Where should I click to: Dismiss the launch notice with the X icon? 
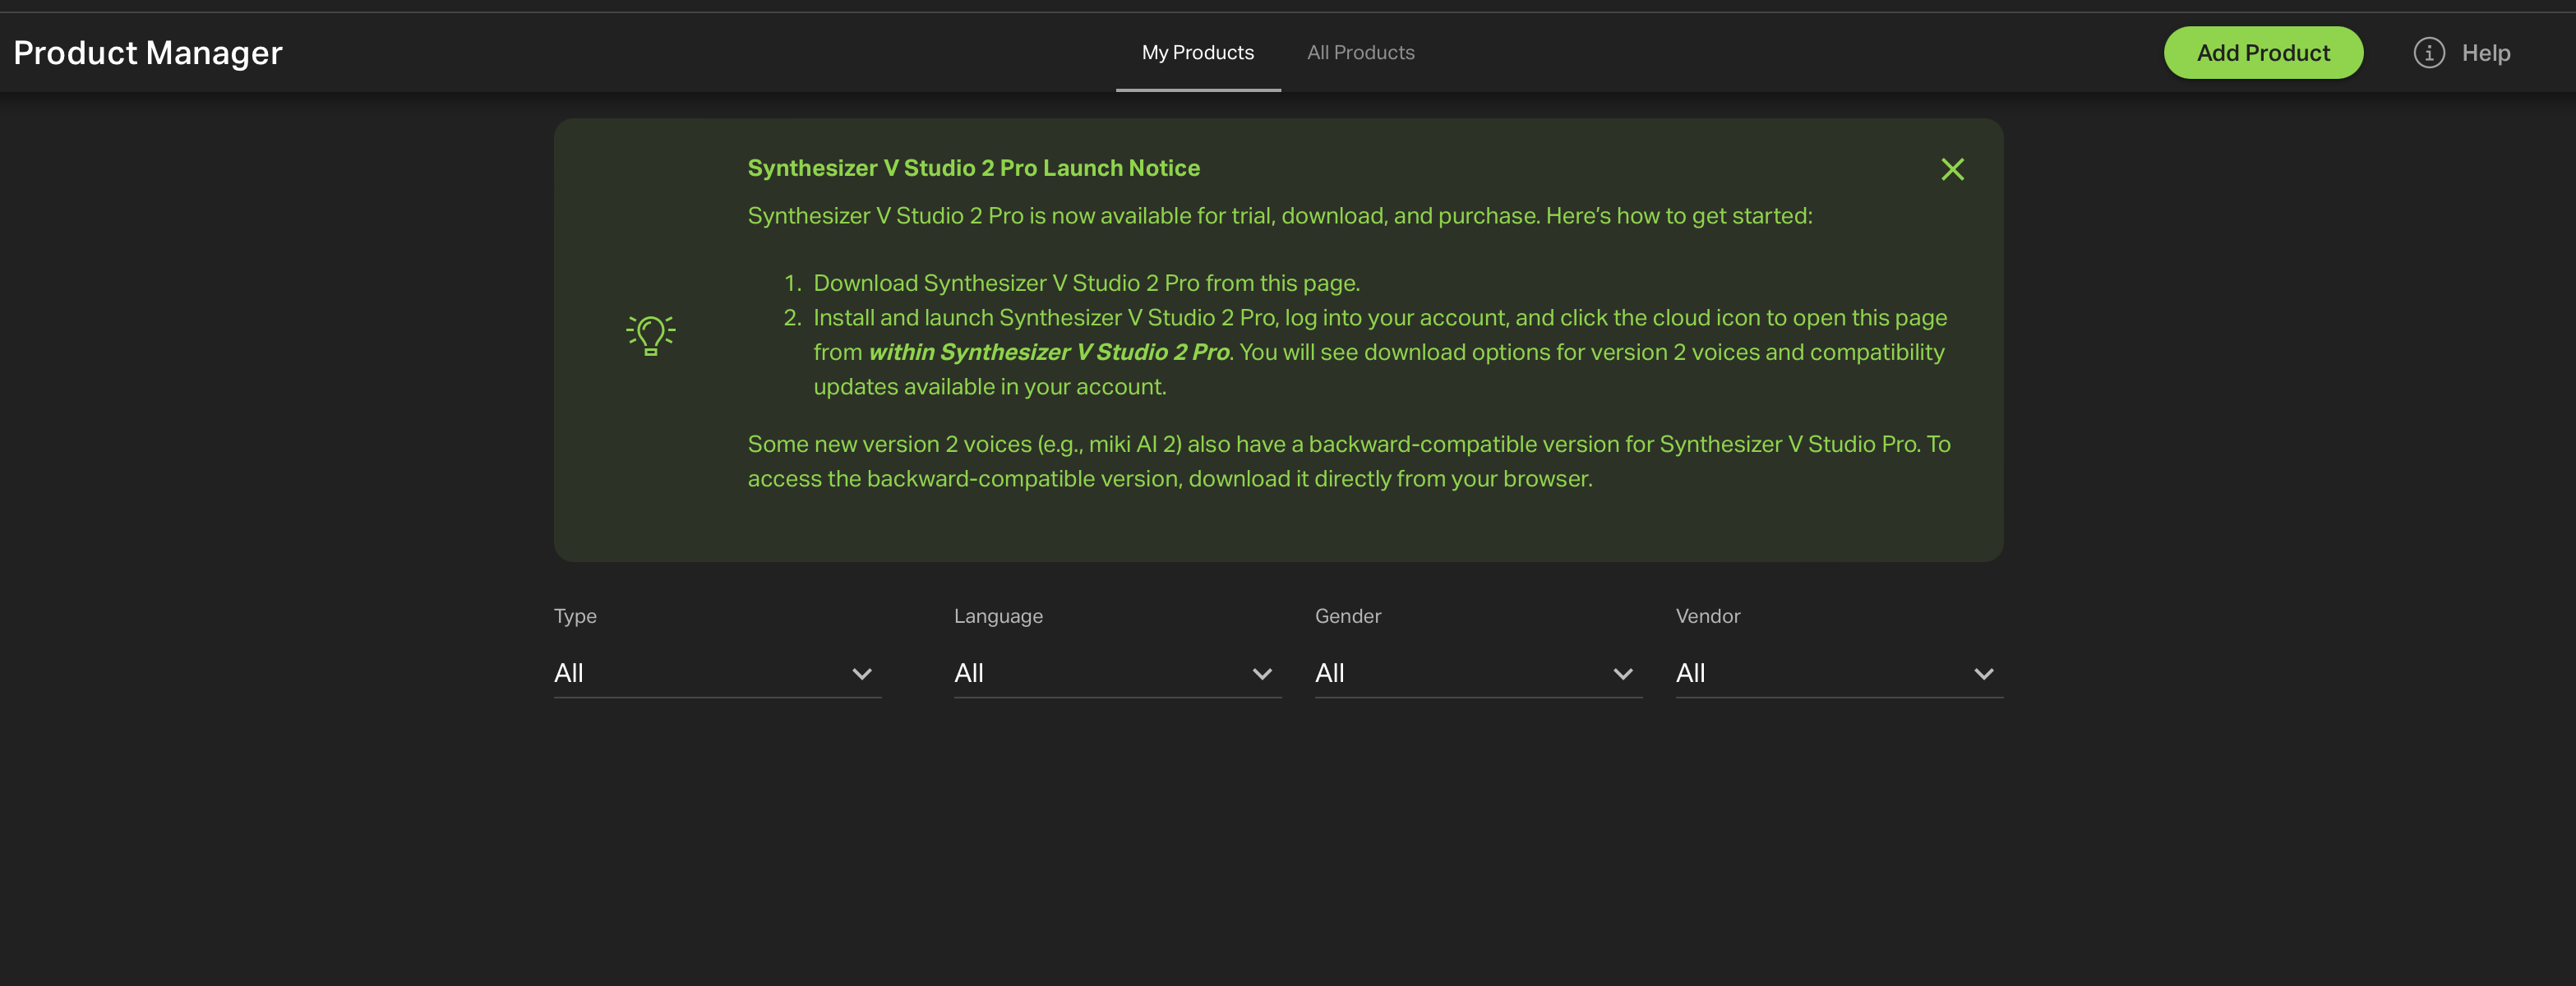[x=1952, y=169]
